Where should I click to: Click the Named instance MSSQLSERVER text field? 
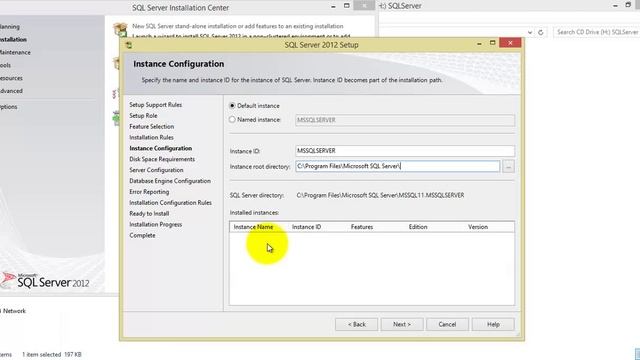(405, 120)
